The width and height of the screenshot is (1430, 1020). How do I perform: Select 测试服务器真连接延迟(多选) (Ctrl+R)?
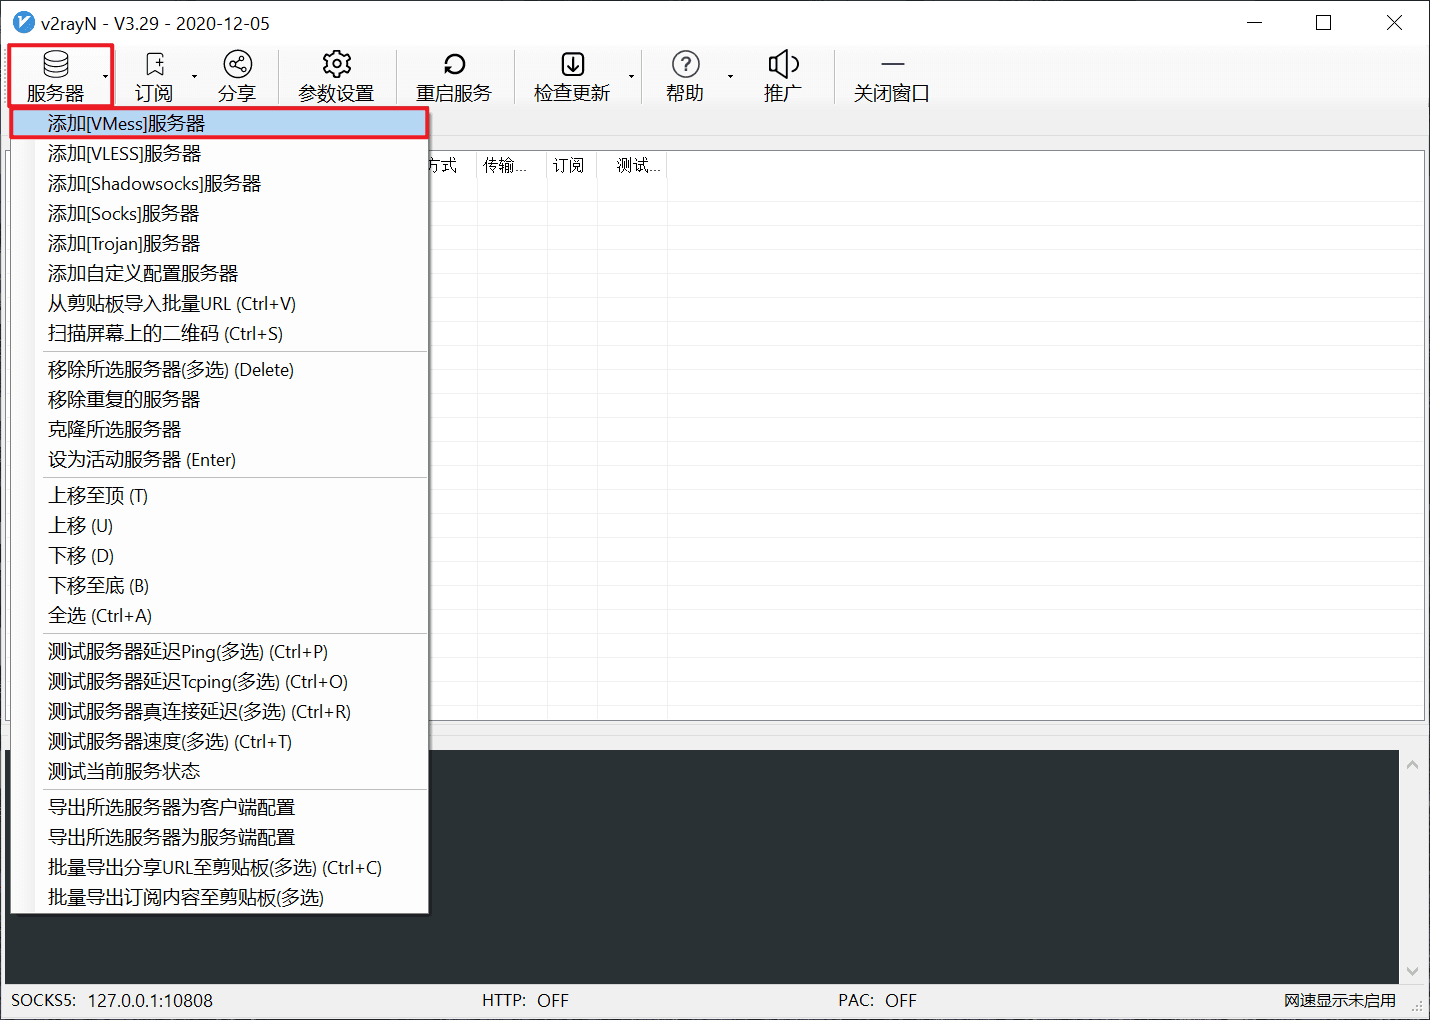219,711
